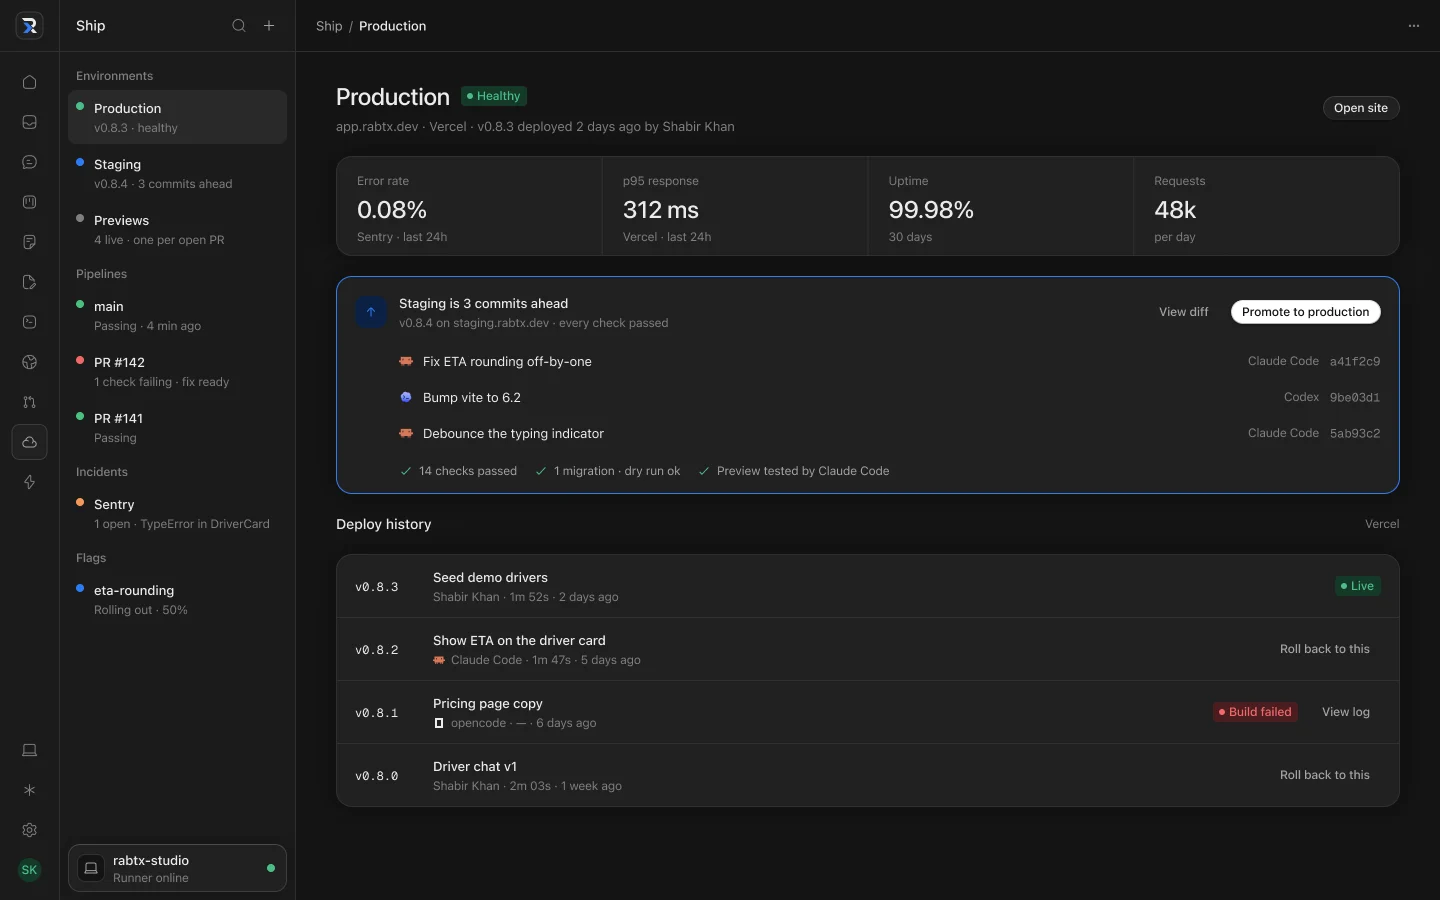The image size is (1440, 900).
Task: Open the document edit icon
Action: (x=29, y=282)
